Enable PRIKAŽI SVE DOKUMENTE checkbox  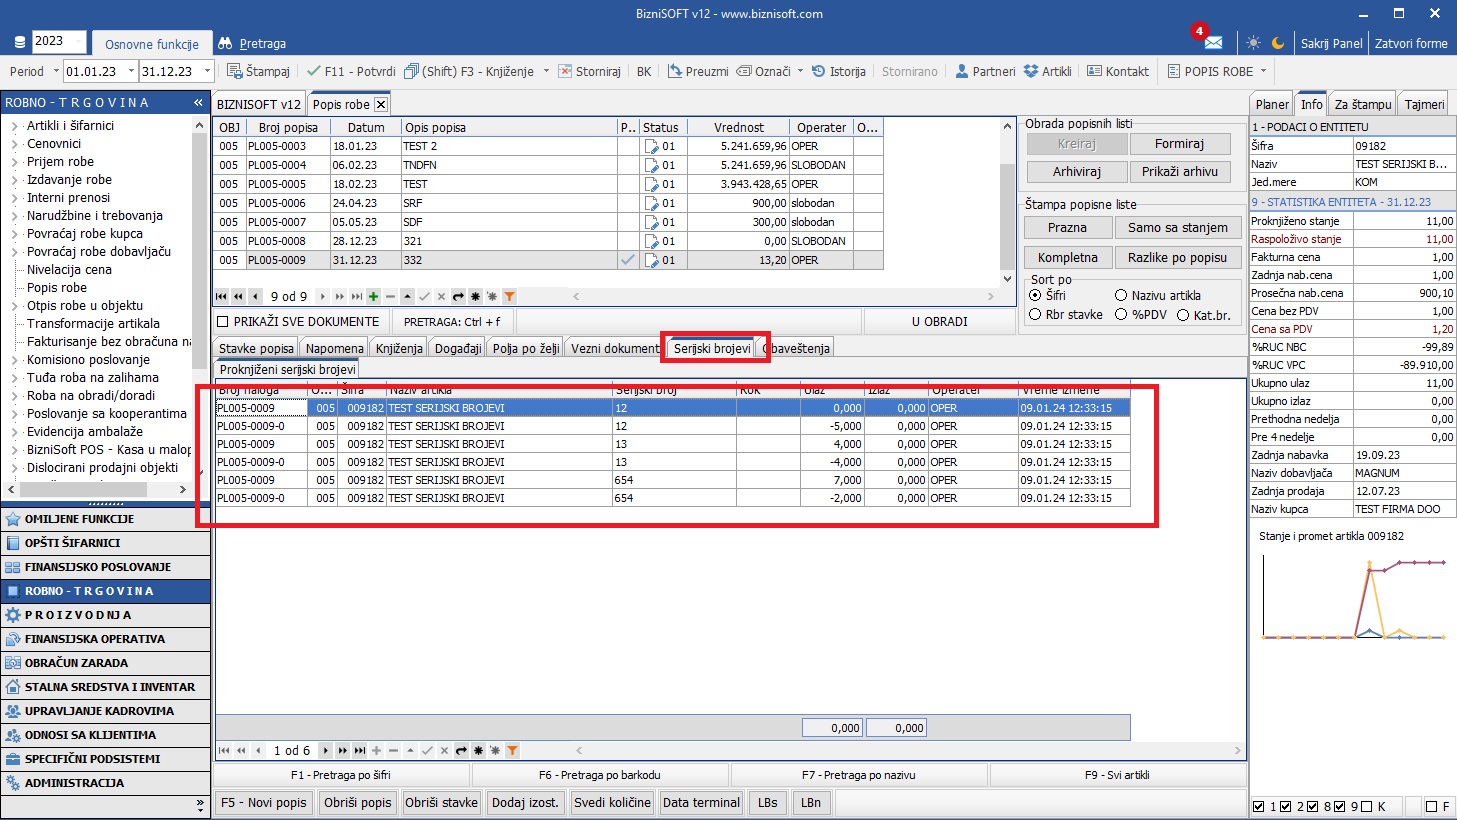point(223,322)
